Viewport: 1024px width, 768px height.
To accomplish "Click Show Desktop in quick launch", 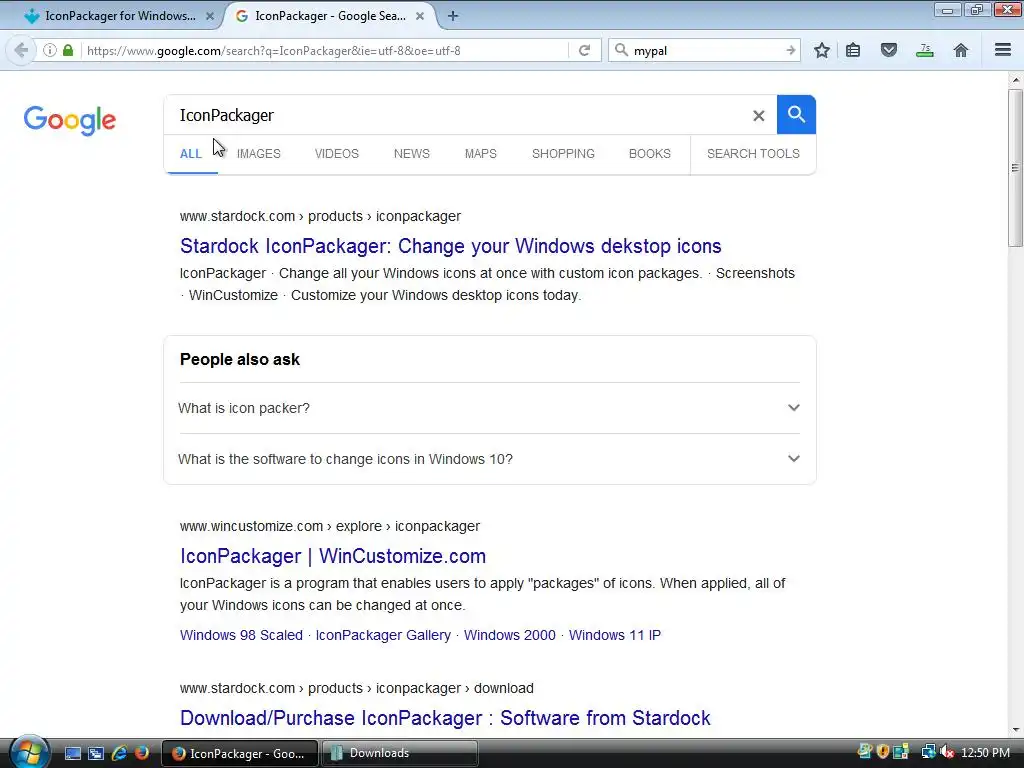I will 72,753.
